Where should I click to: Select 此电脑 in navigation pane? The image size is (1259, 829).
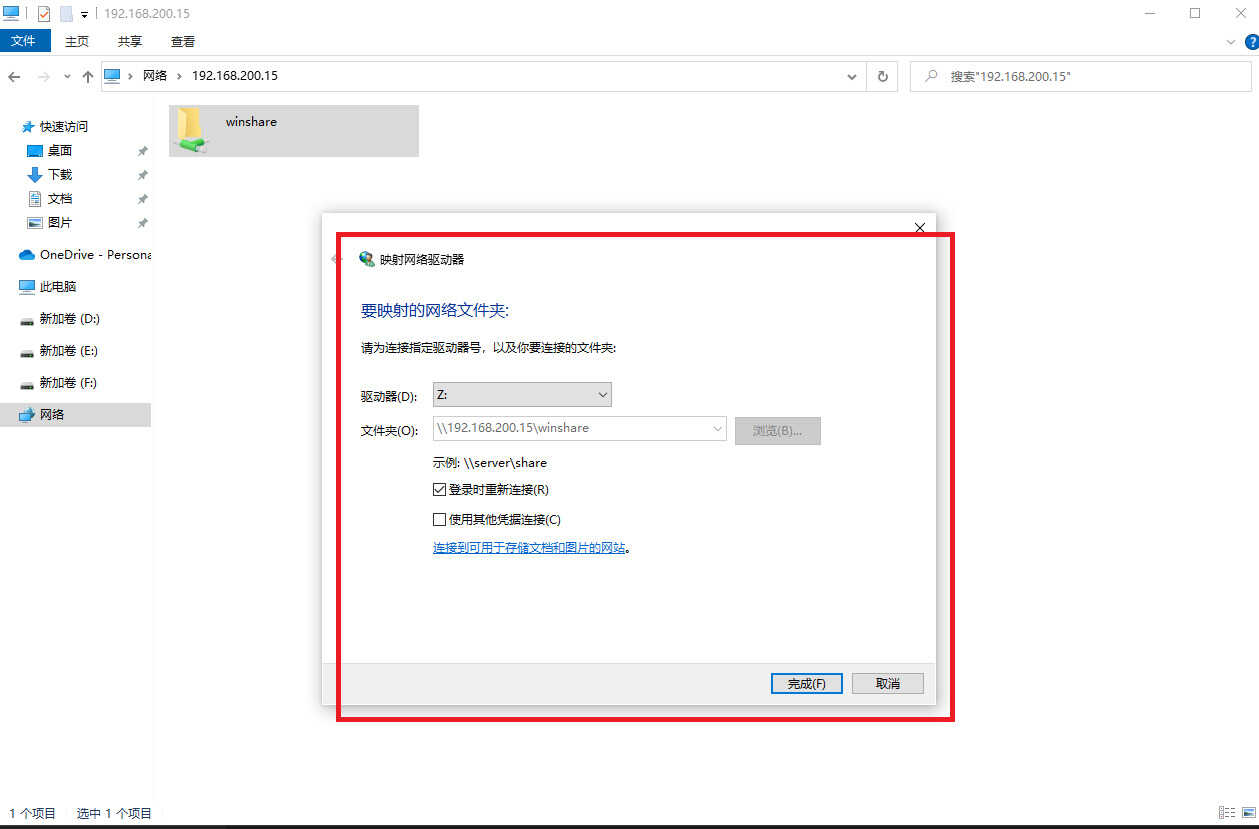[57, 286]
